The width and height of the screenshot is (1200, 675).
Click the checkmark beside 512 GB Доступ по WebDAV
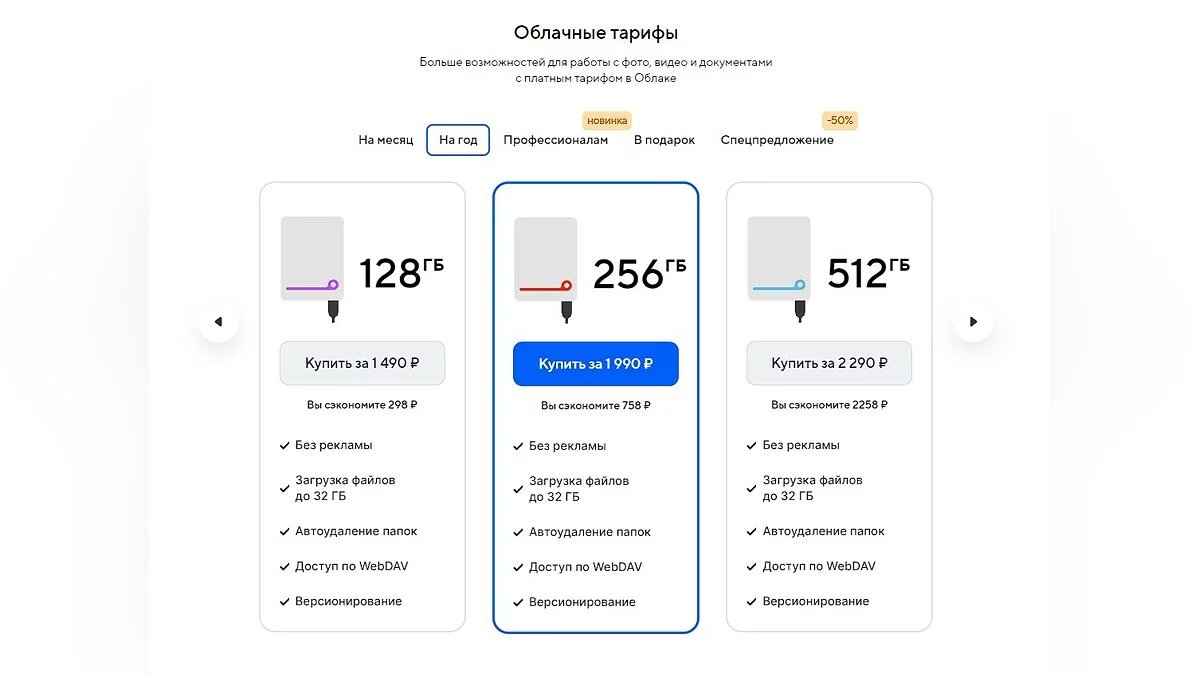click(751, 567)
